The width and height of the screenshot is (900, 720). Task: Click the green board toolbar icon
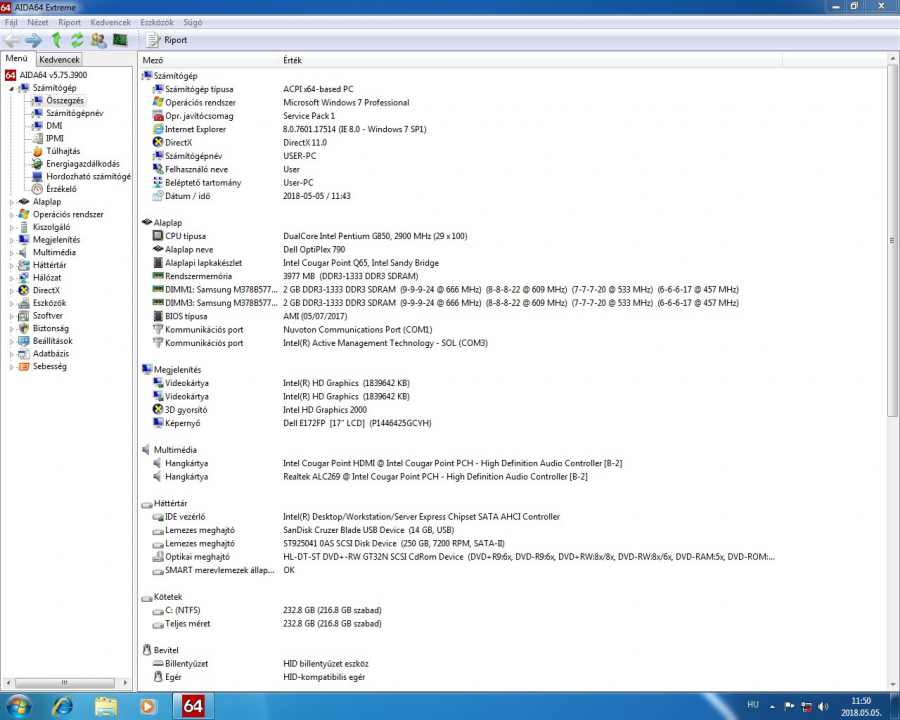(x=120, y=40)
